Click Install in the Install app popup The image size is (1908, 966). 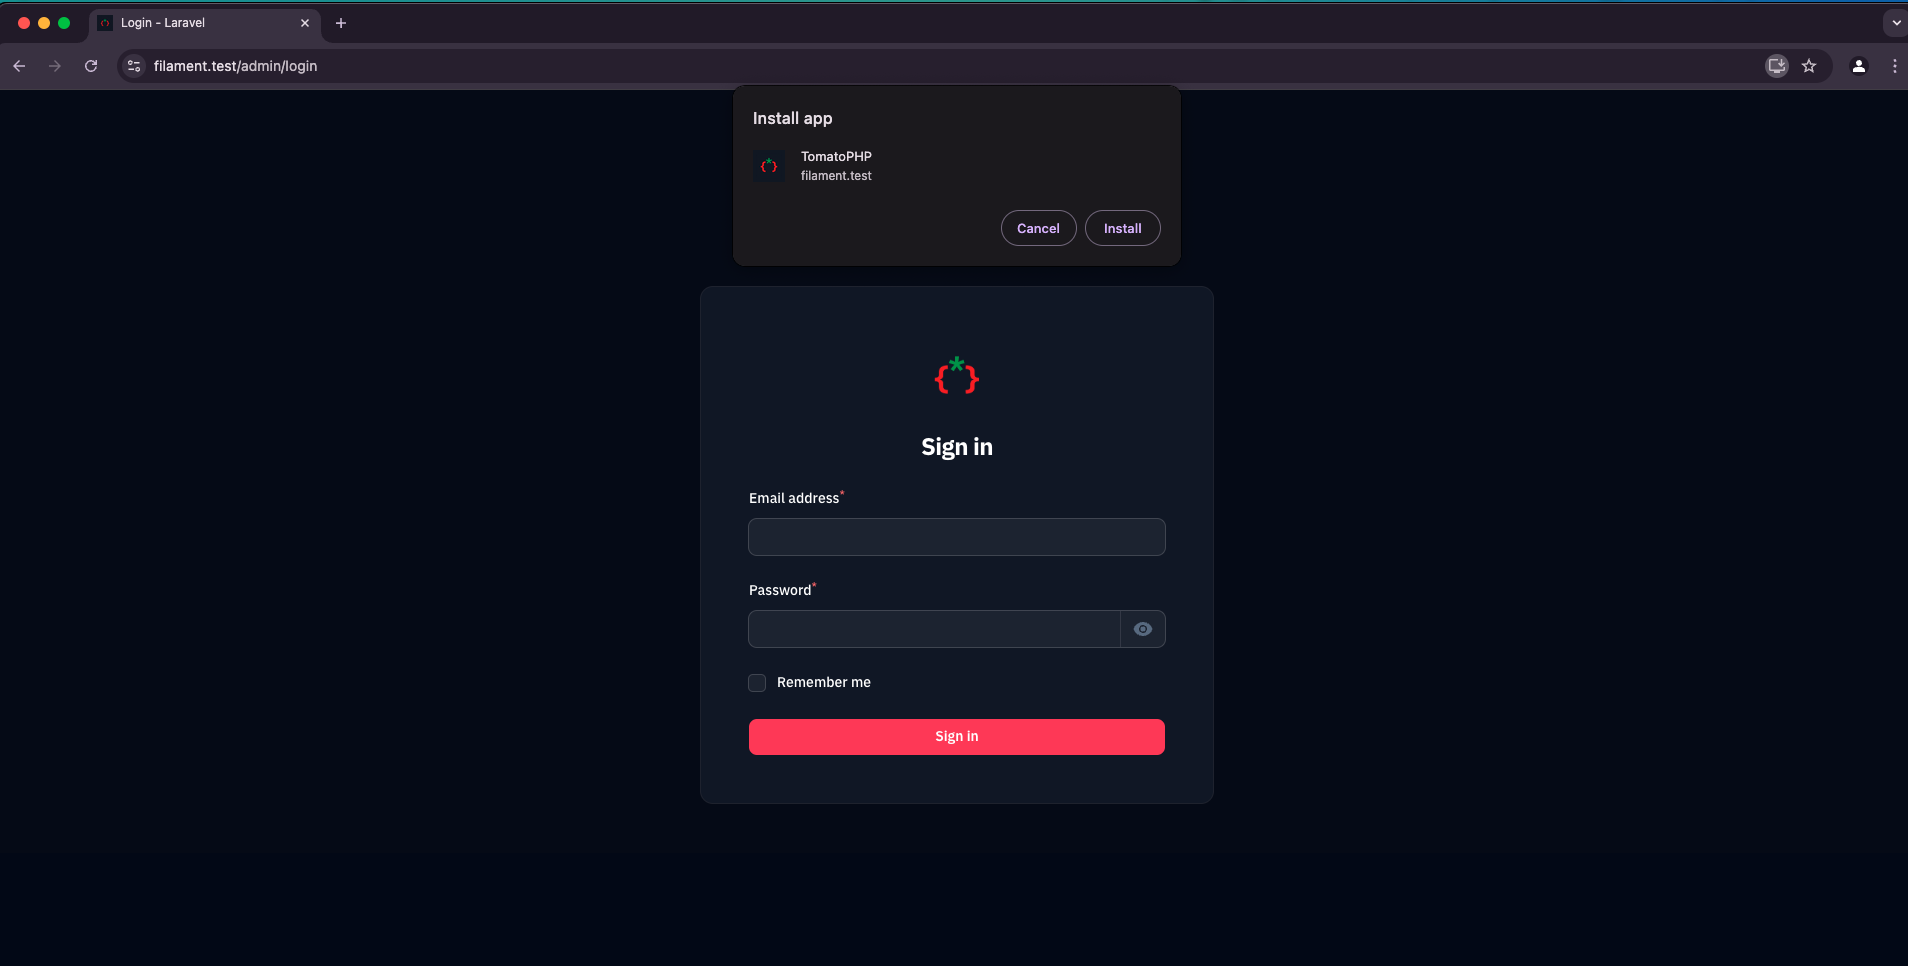coord(1123,228)
